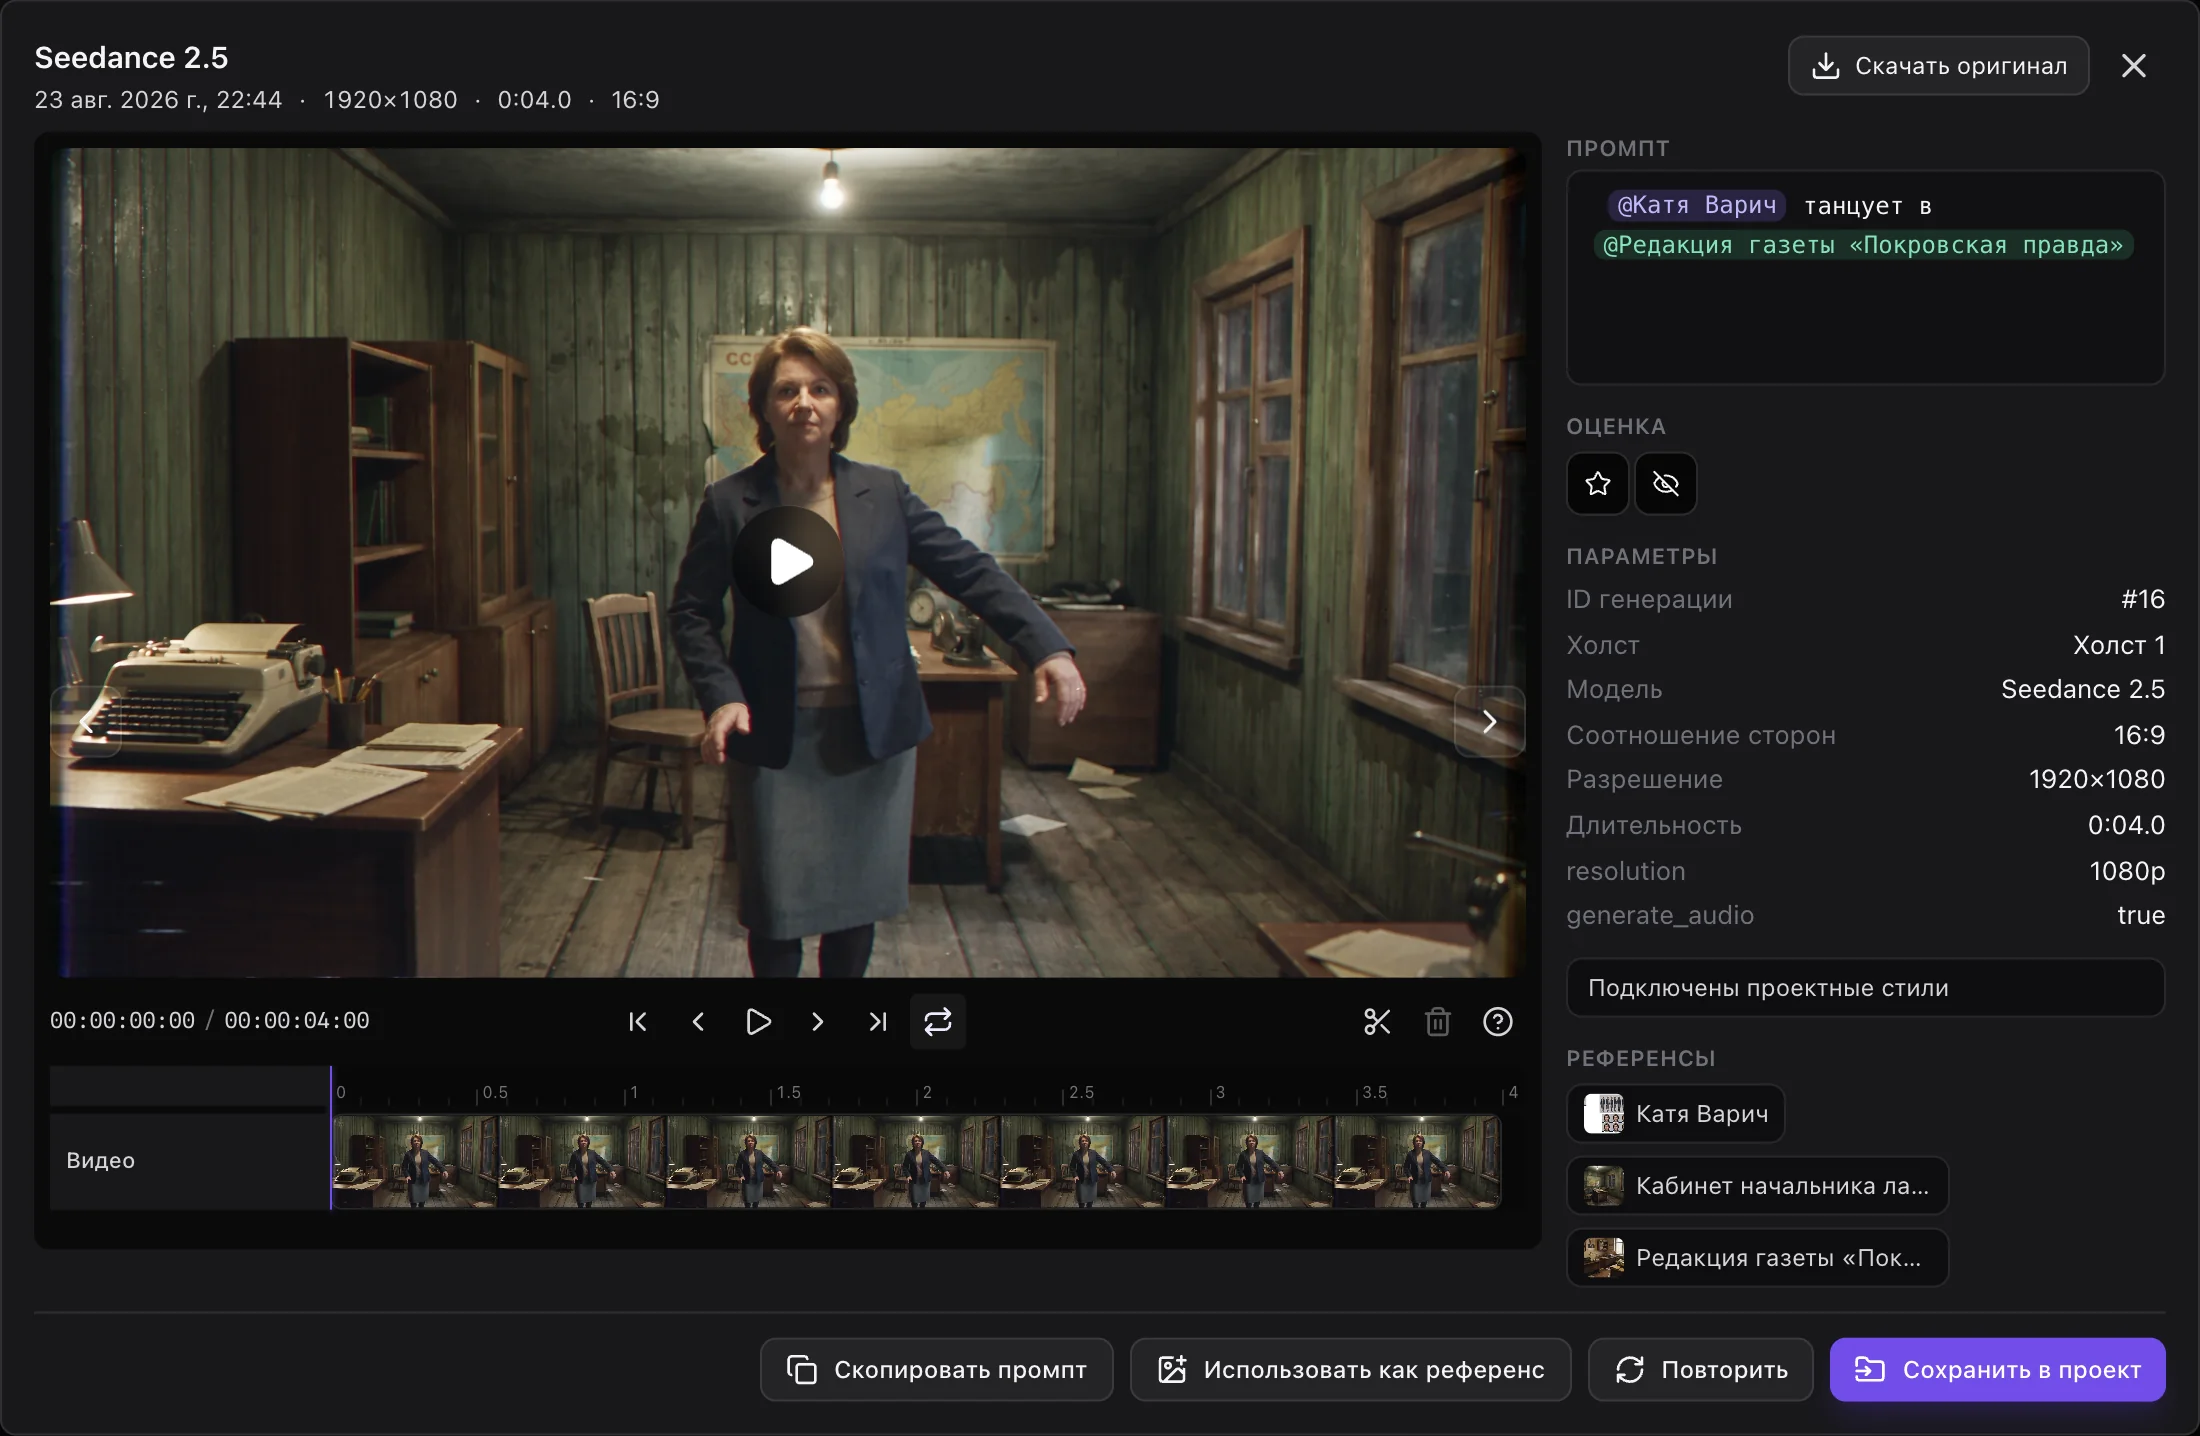The height and width of the screenshot is (1436, 2200).
Task: Click the playhead at timeline start
Action: (331, 1138)
